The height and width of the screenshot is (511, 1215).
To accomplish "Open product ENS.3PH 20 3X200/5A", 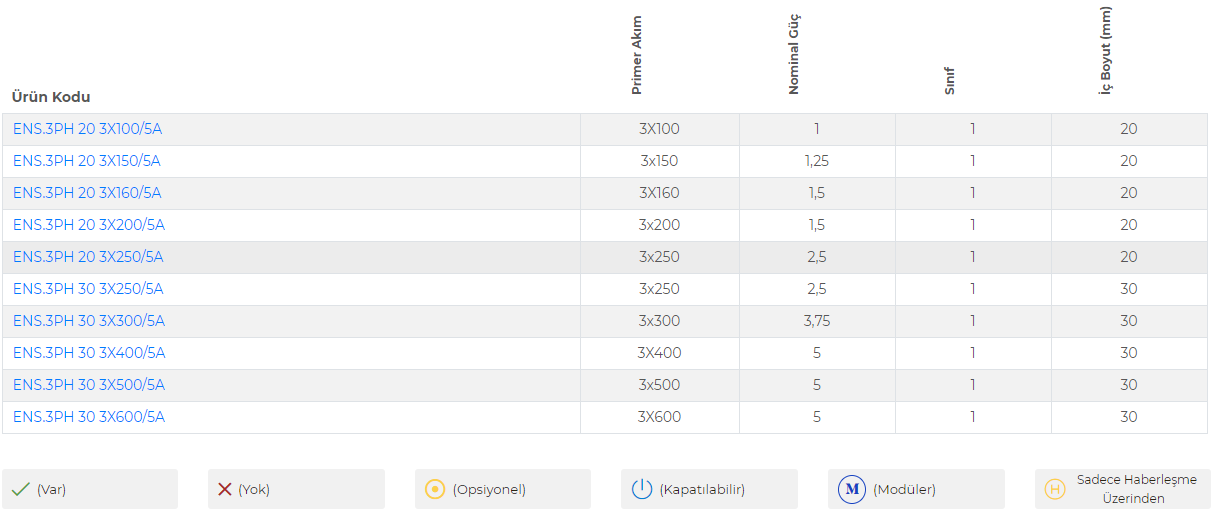I will click(x=89, y=225).
